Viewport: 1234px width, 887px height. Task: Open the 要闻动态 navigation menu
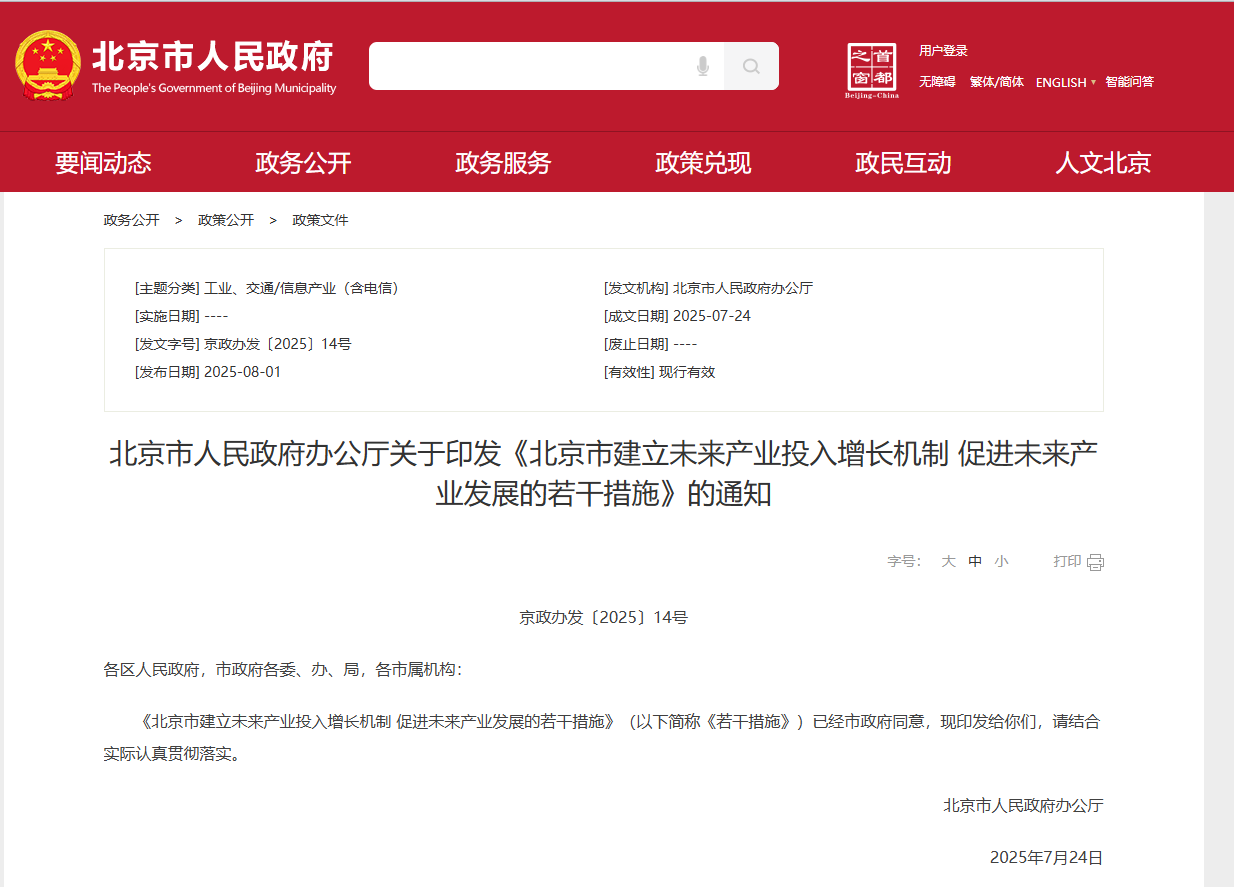[x=103, y=163]
